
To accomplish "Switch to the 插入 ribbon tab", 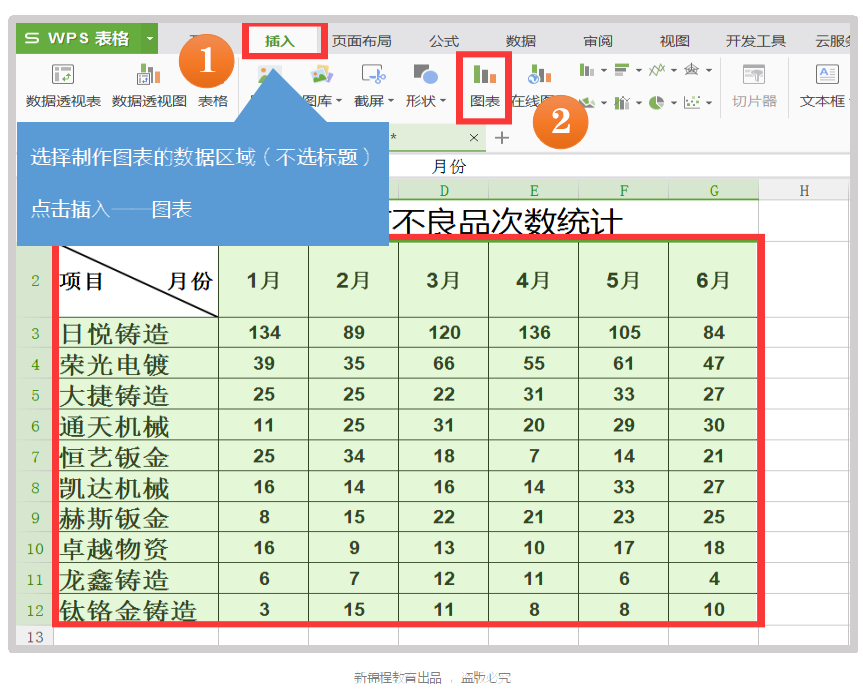I will (x=280, y=41).
